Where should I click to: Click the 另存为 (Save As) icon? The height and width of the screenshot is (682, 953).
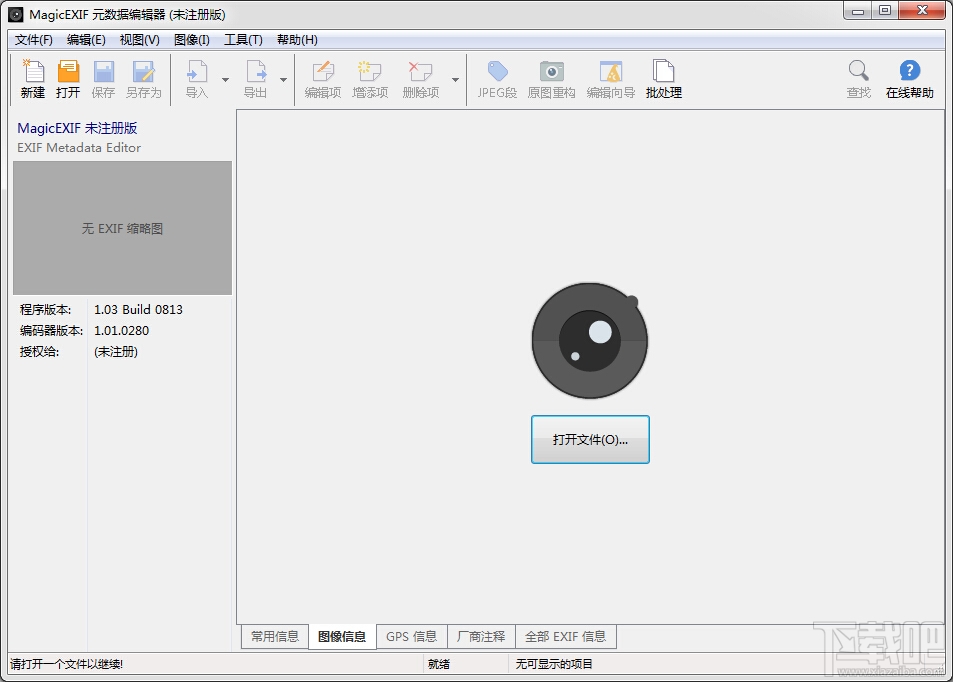tap(143, 79)
